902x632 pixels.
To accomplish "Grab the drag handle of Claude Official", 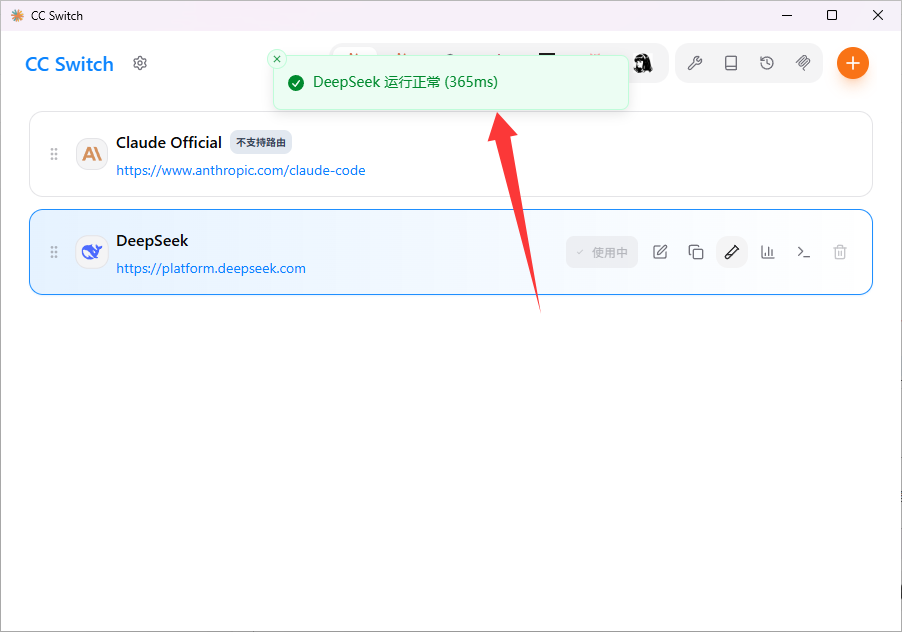I will (x=54, y=154).
